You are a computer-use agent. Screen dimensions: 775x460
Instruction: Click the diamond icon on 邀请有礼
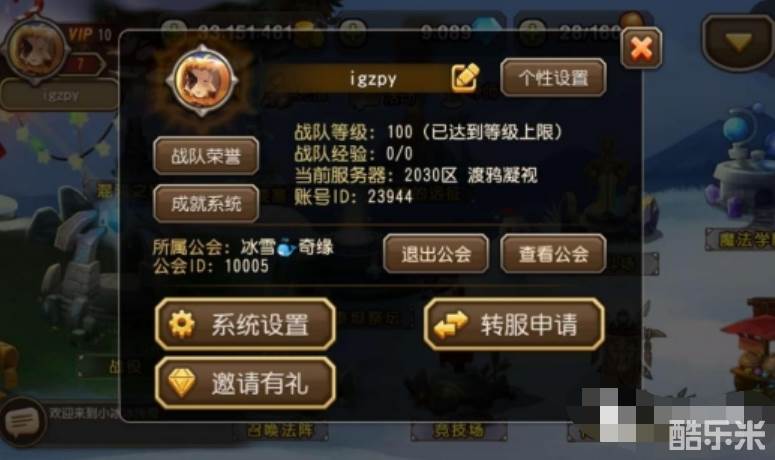coord(182,383)
